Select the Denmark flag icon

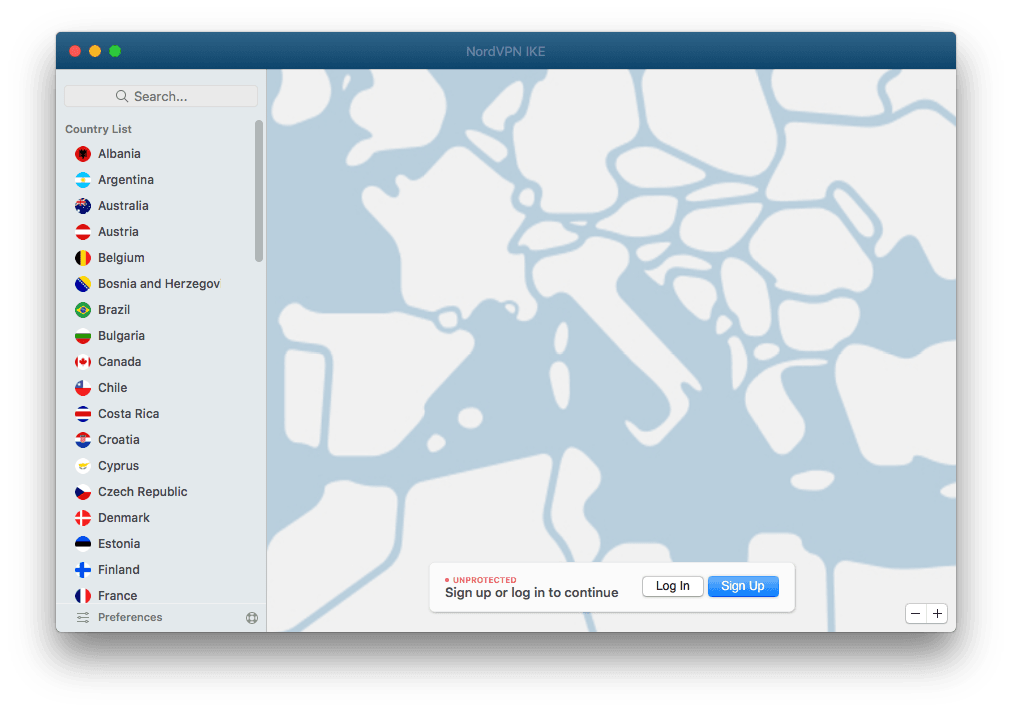click(x=83, y=518)
